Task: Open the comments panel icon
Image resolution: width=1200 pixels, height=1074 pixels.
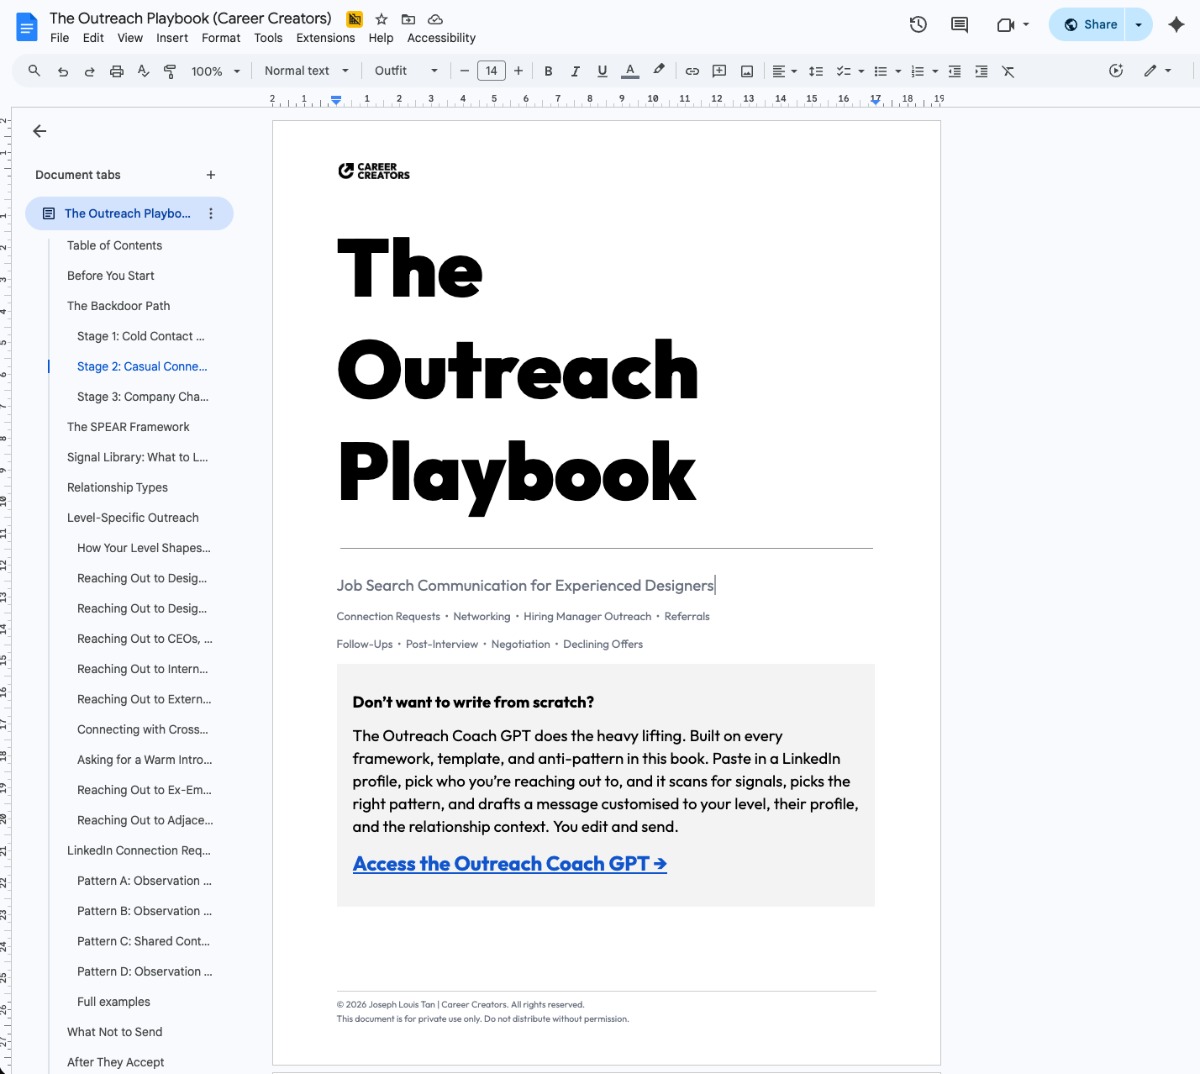Action: tap(959, 25)
